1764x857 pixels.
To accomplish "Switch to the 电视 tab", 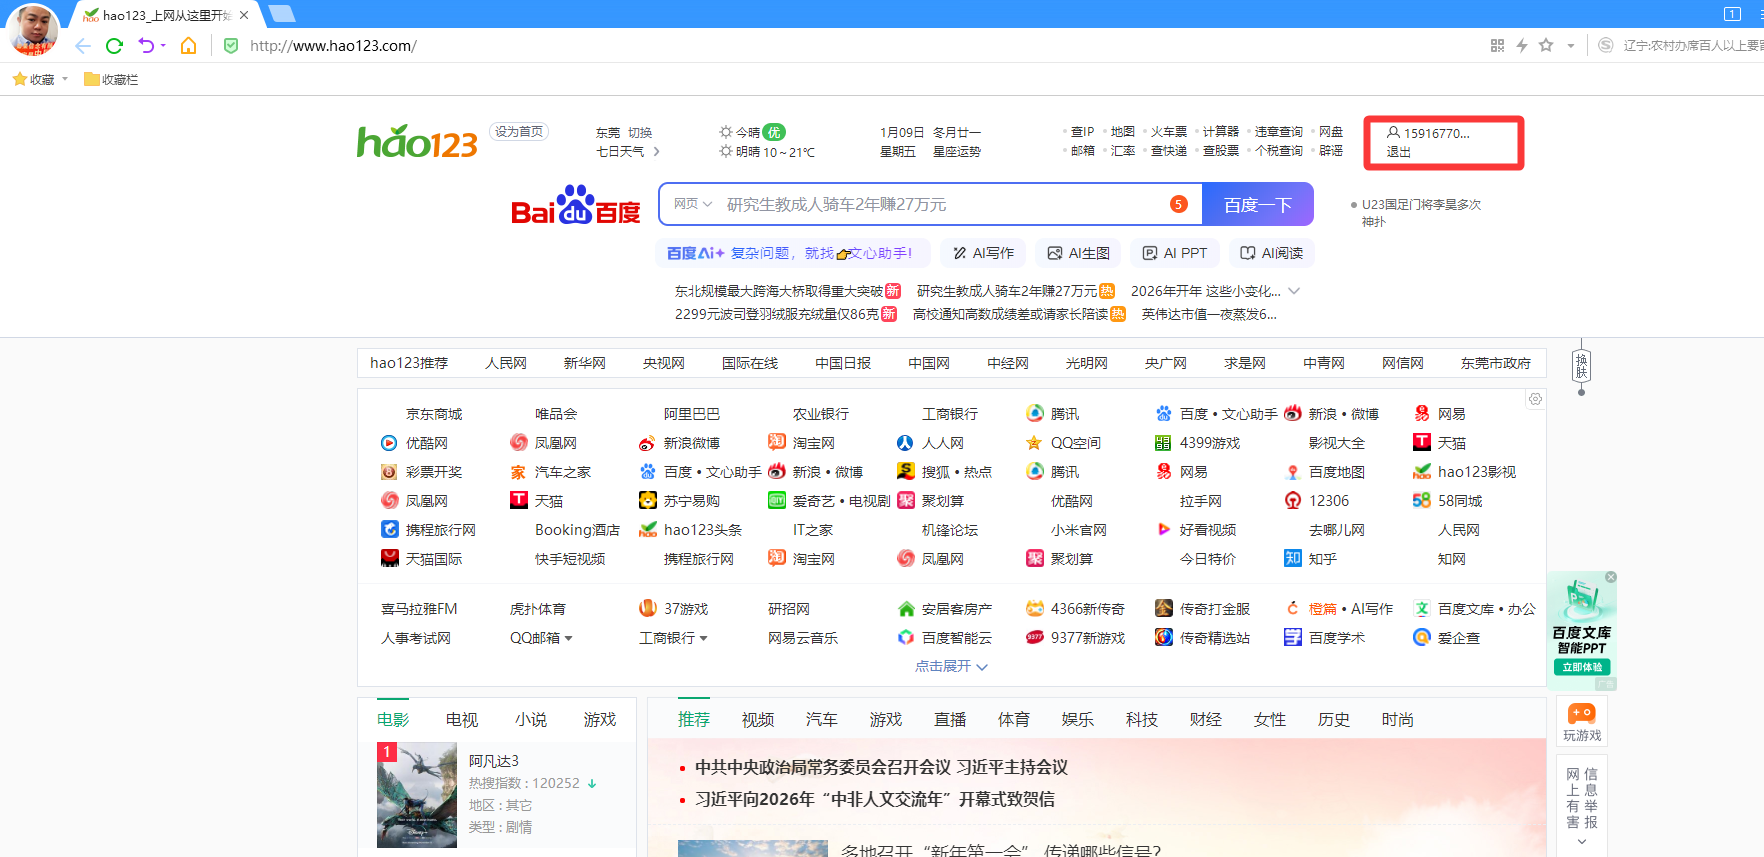I will (462, 720).
